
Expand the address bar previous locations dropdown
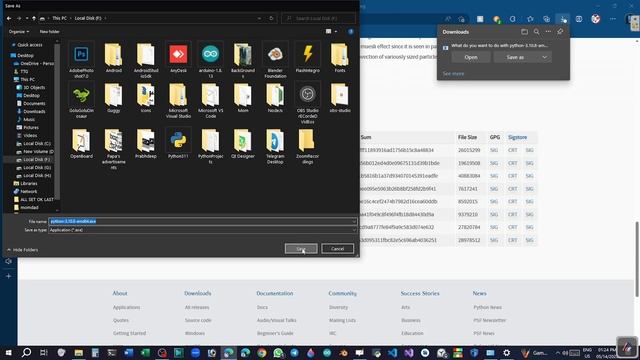(x=259, y=18)
